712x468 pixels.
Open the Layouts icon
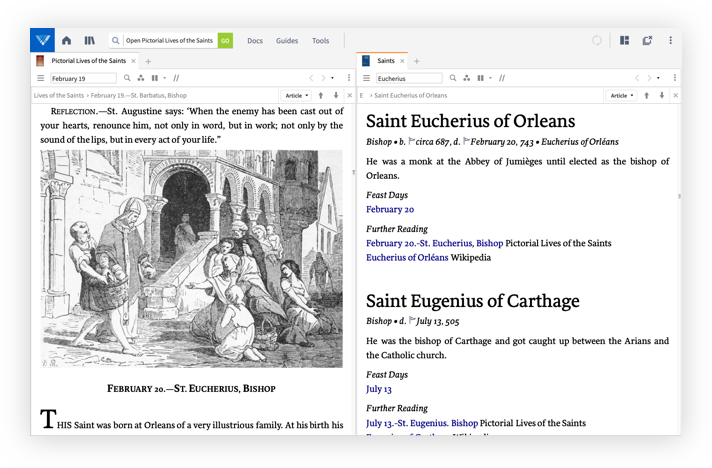[x=625, y=40]
